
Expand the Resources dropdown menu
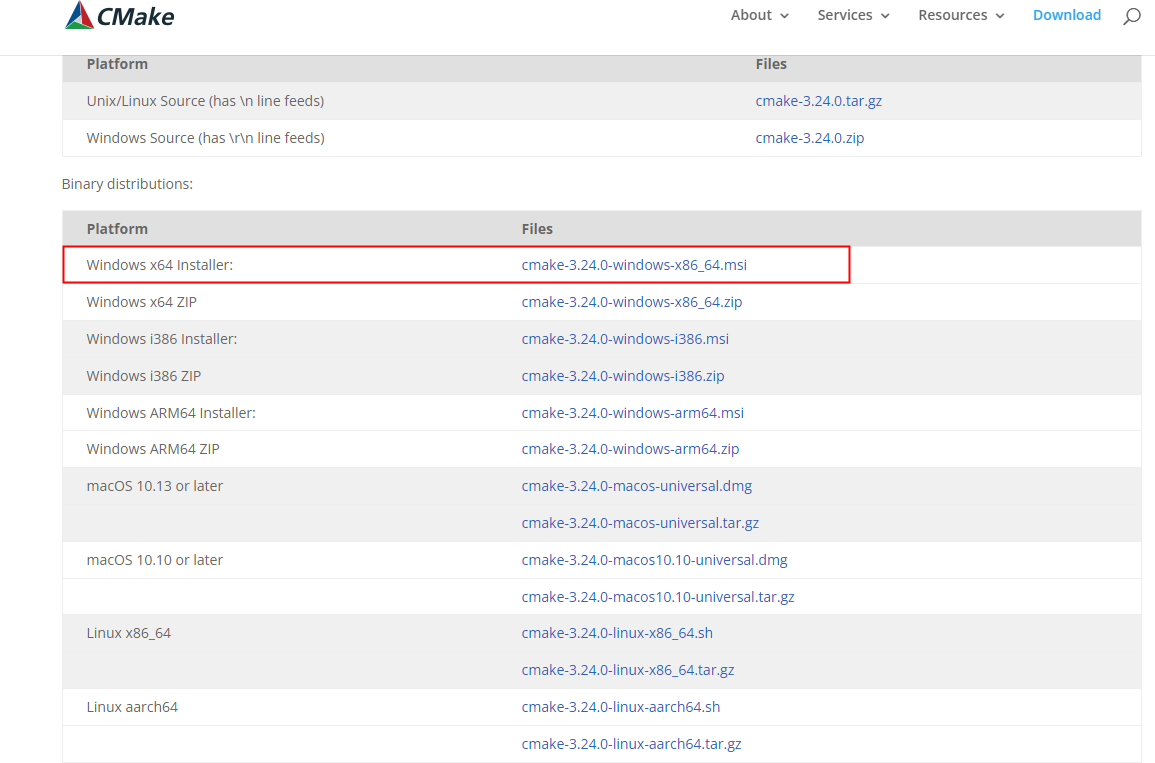pos(961,15)
